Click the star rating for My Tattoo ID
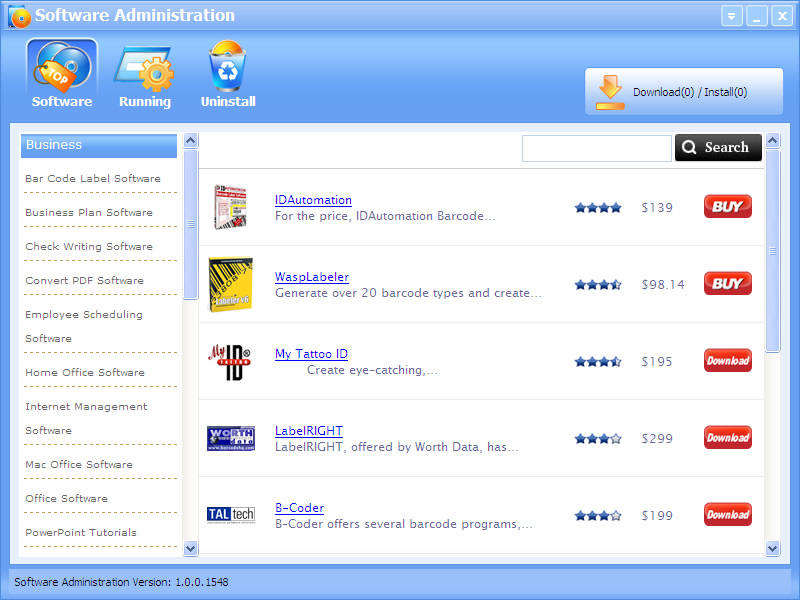The width and height of the screenshot is (800, 600). coord(598,362)
